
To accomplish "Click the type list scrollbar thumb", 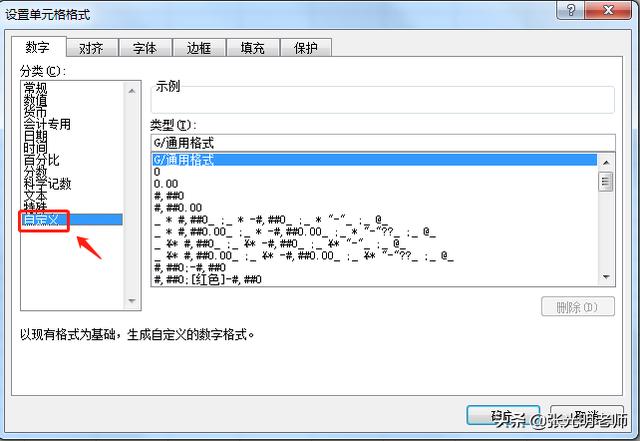I will click(606, 182).
